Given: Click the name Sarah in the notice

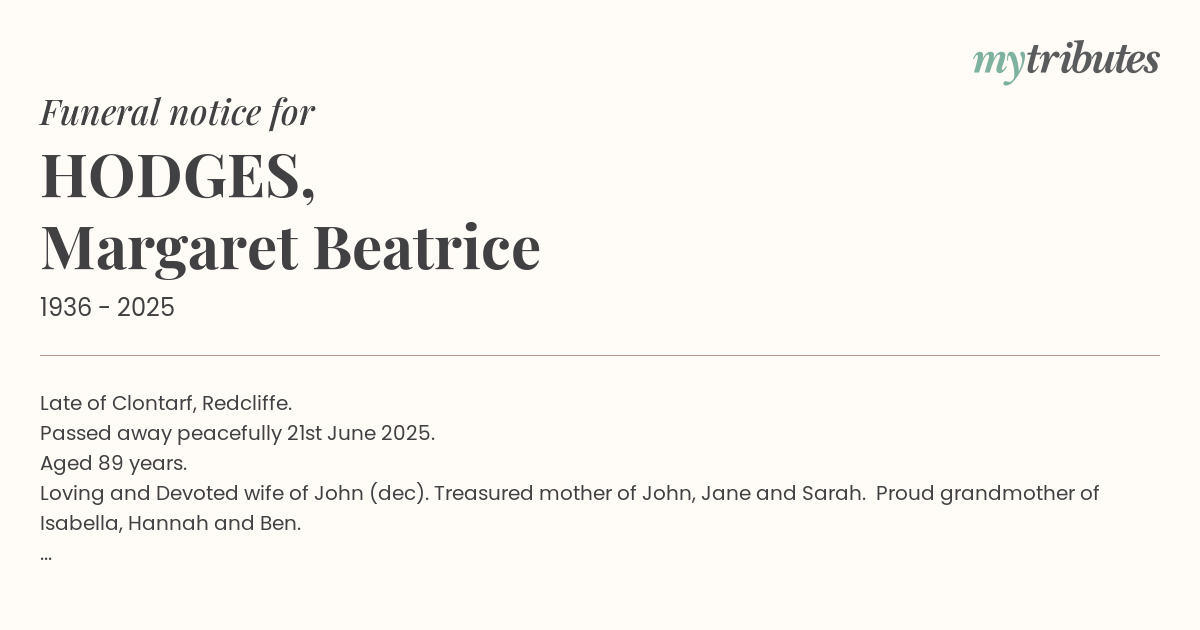Looking at the screenshot, I should click(x=833, y=493).
